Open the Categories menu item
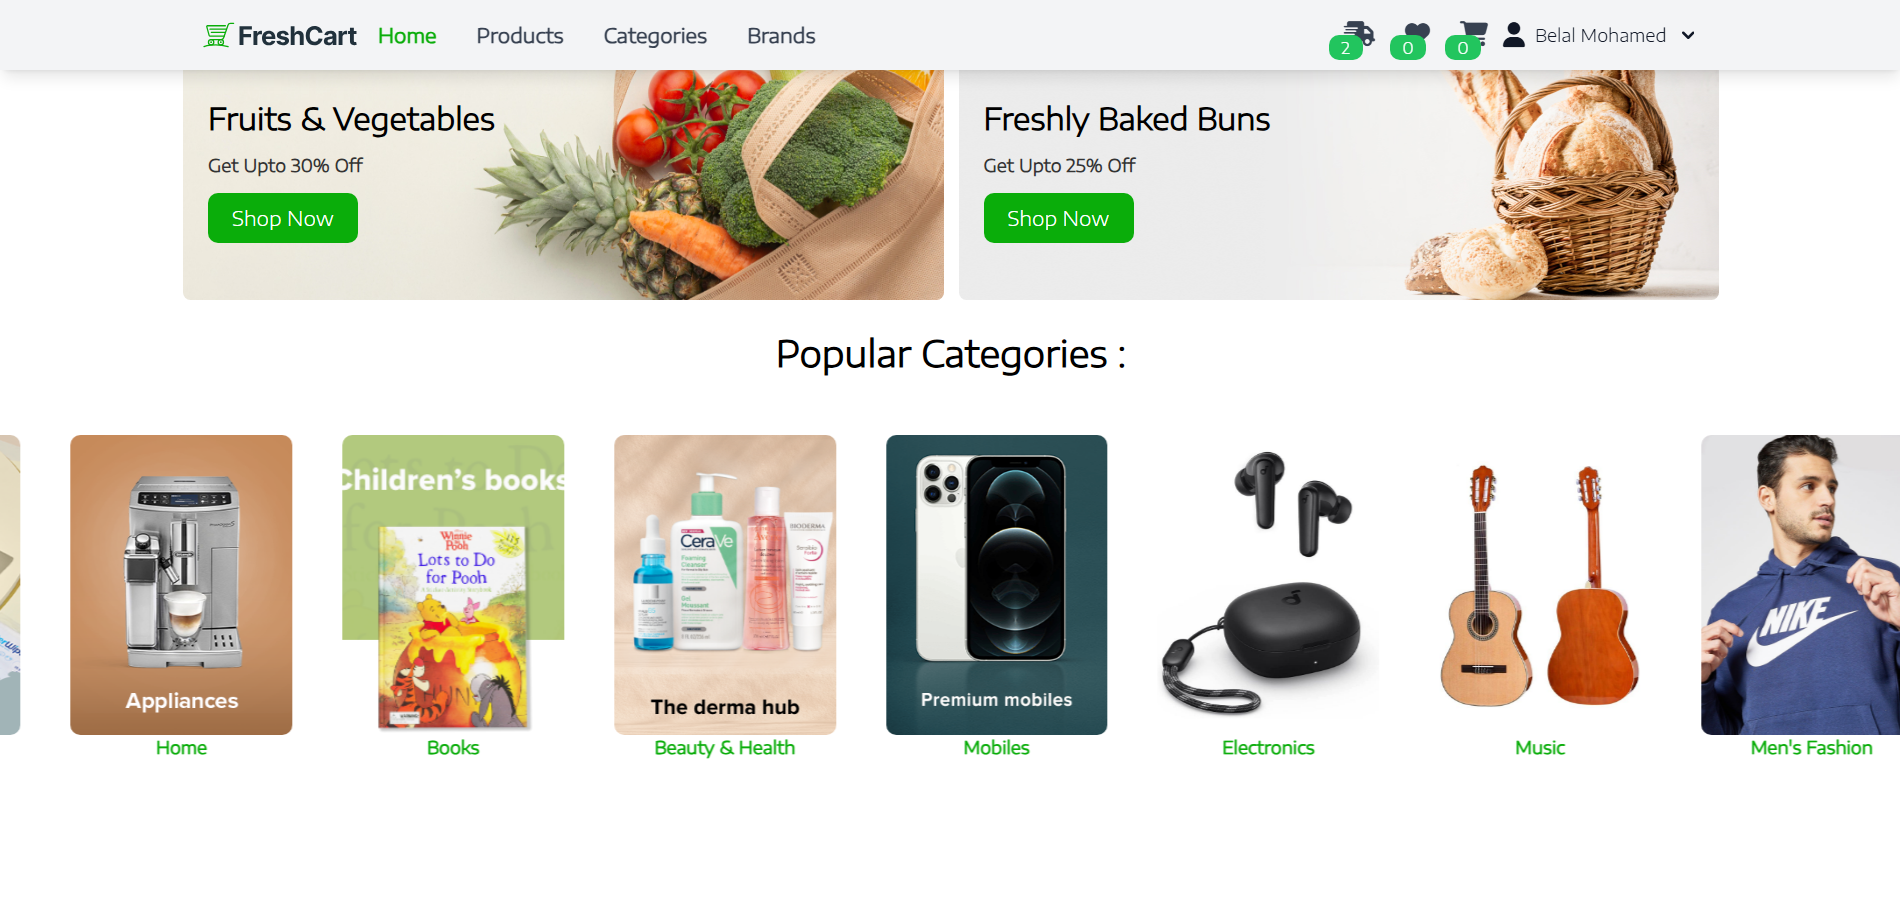This screenshot has height=924, width=1900. click(655, 36)
